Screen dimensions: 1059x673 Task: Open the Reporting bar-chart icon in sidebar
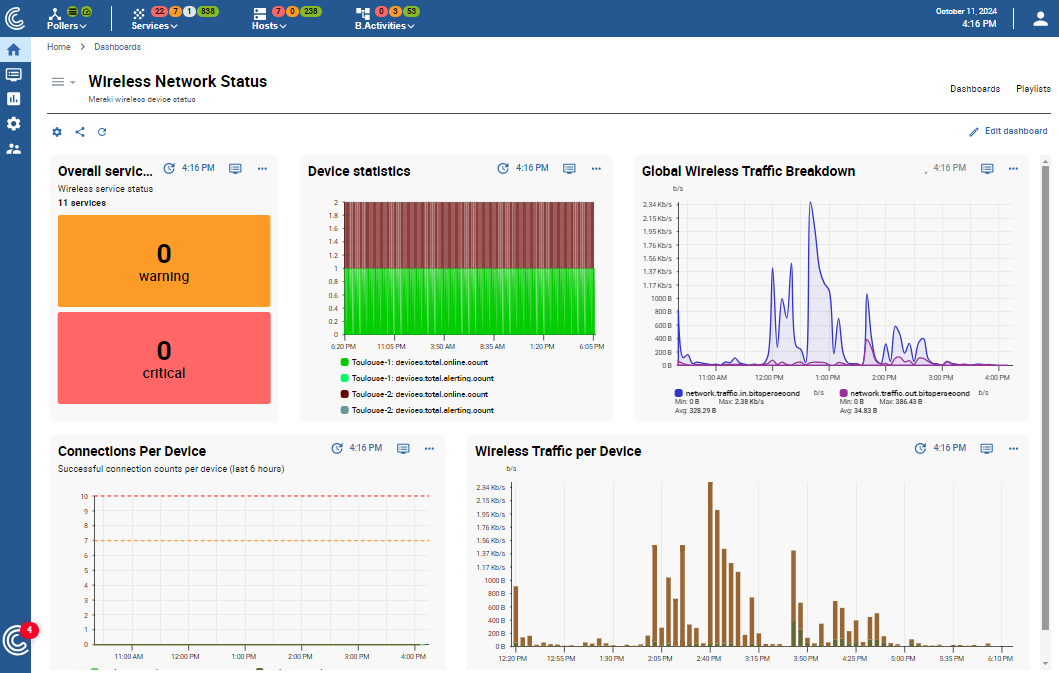click(14, 98)
